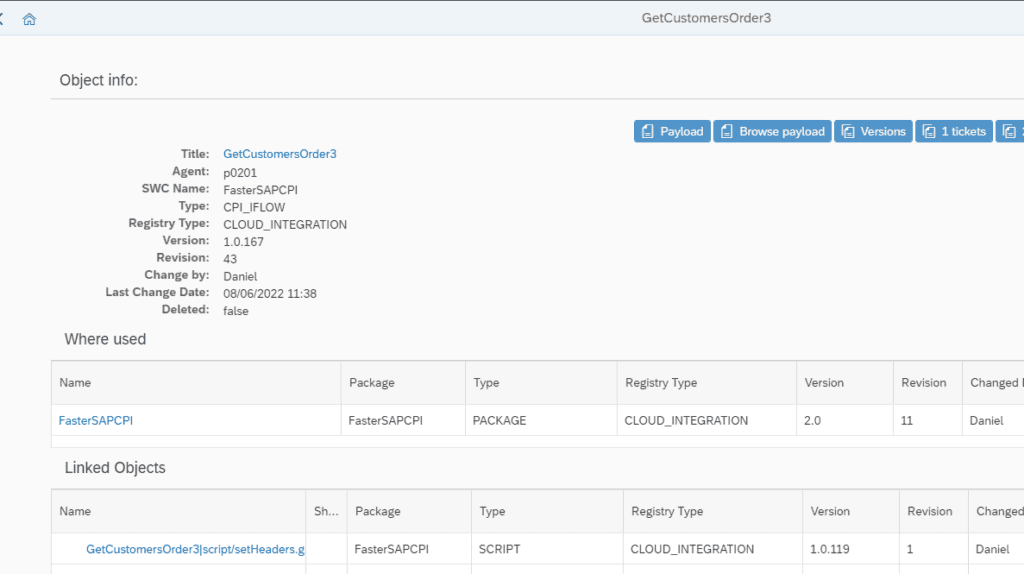1024x574 pixels.
Task: Click the GetCustomersOrder3 page title
Action: pyautogui.click(x=706, y=18)
